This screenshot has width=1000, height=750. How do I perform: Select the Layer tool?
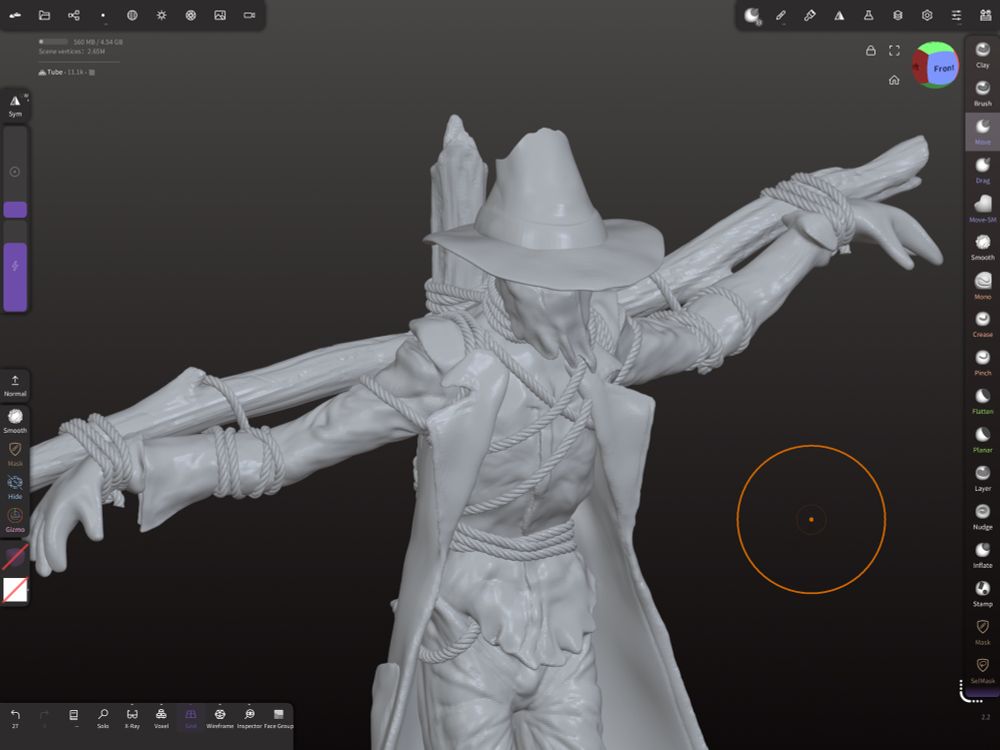tap(982, 478)
